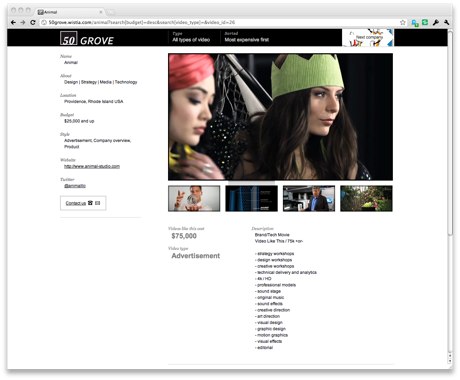Click the Contact us button
The width and height of the screenshot is (460, 380).
(83, 203)
